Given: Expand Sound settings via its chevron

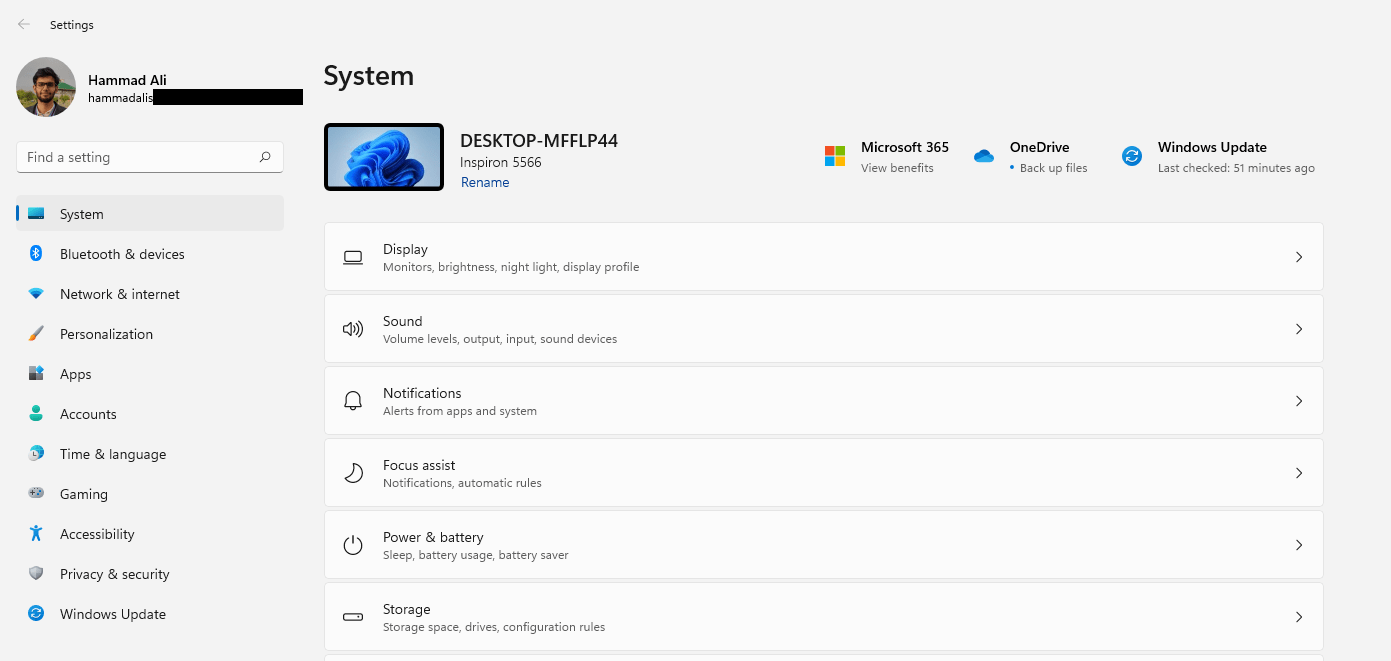Looking at the screenshot, I should click(x=1299, y=329).
